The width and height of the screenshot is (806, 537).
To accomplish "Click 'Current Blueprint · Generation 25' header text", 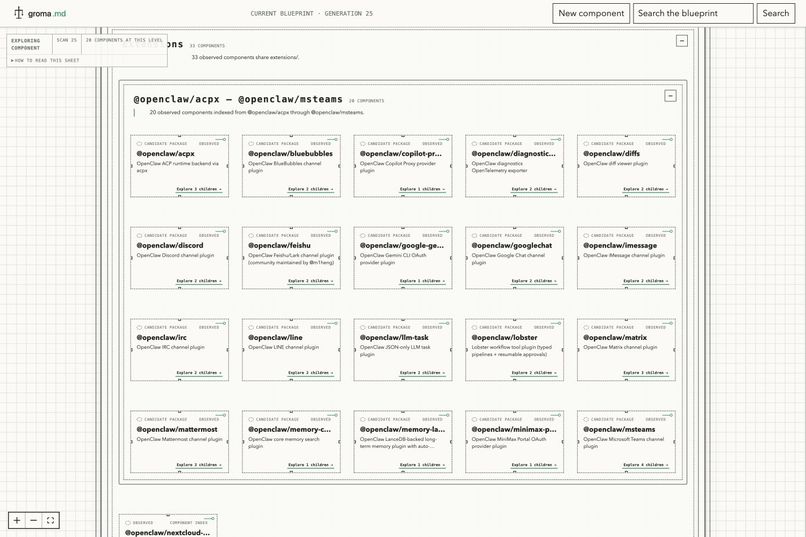I will [312, 13].
